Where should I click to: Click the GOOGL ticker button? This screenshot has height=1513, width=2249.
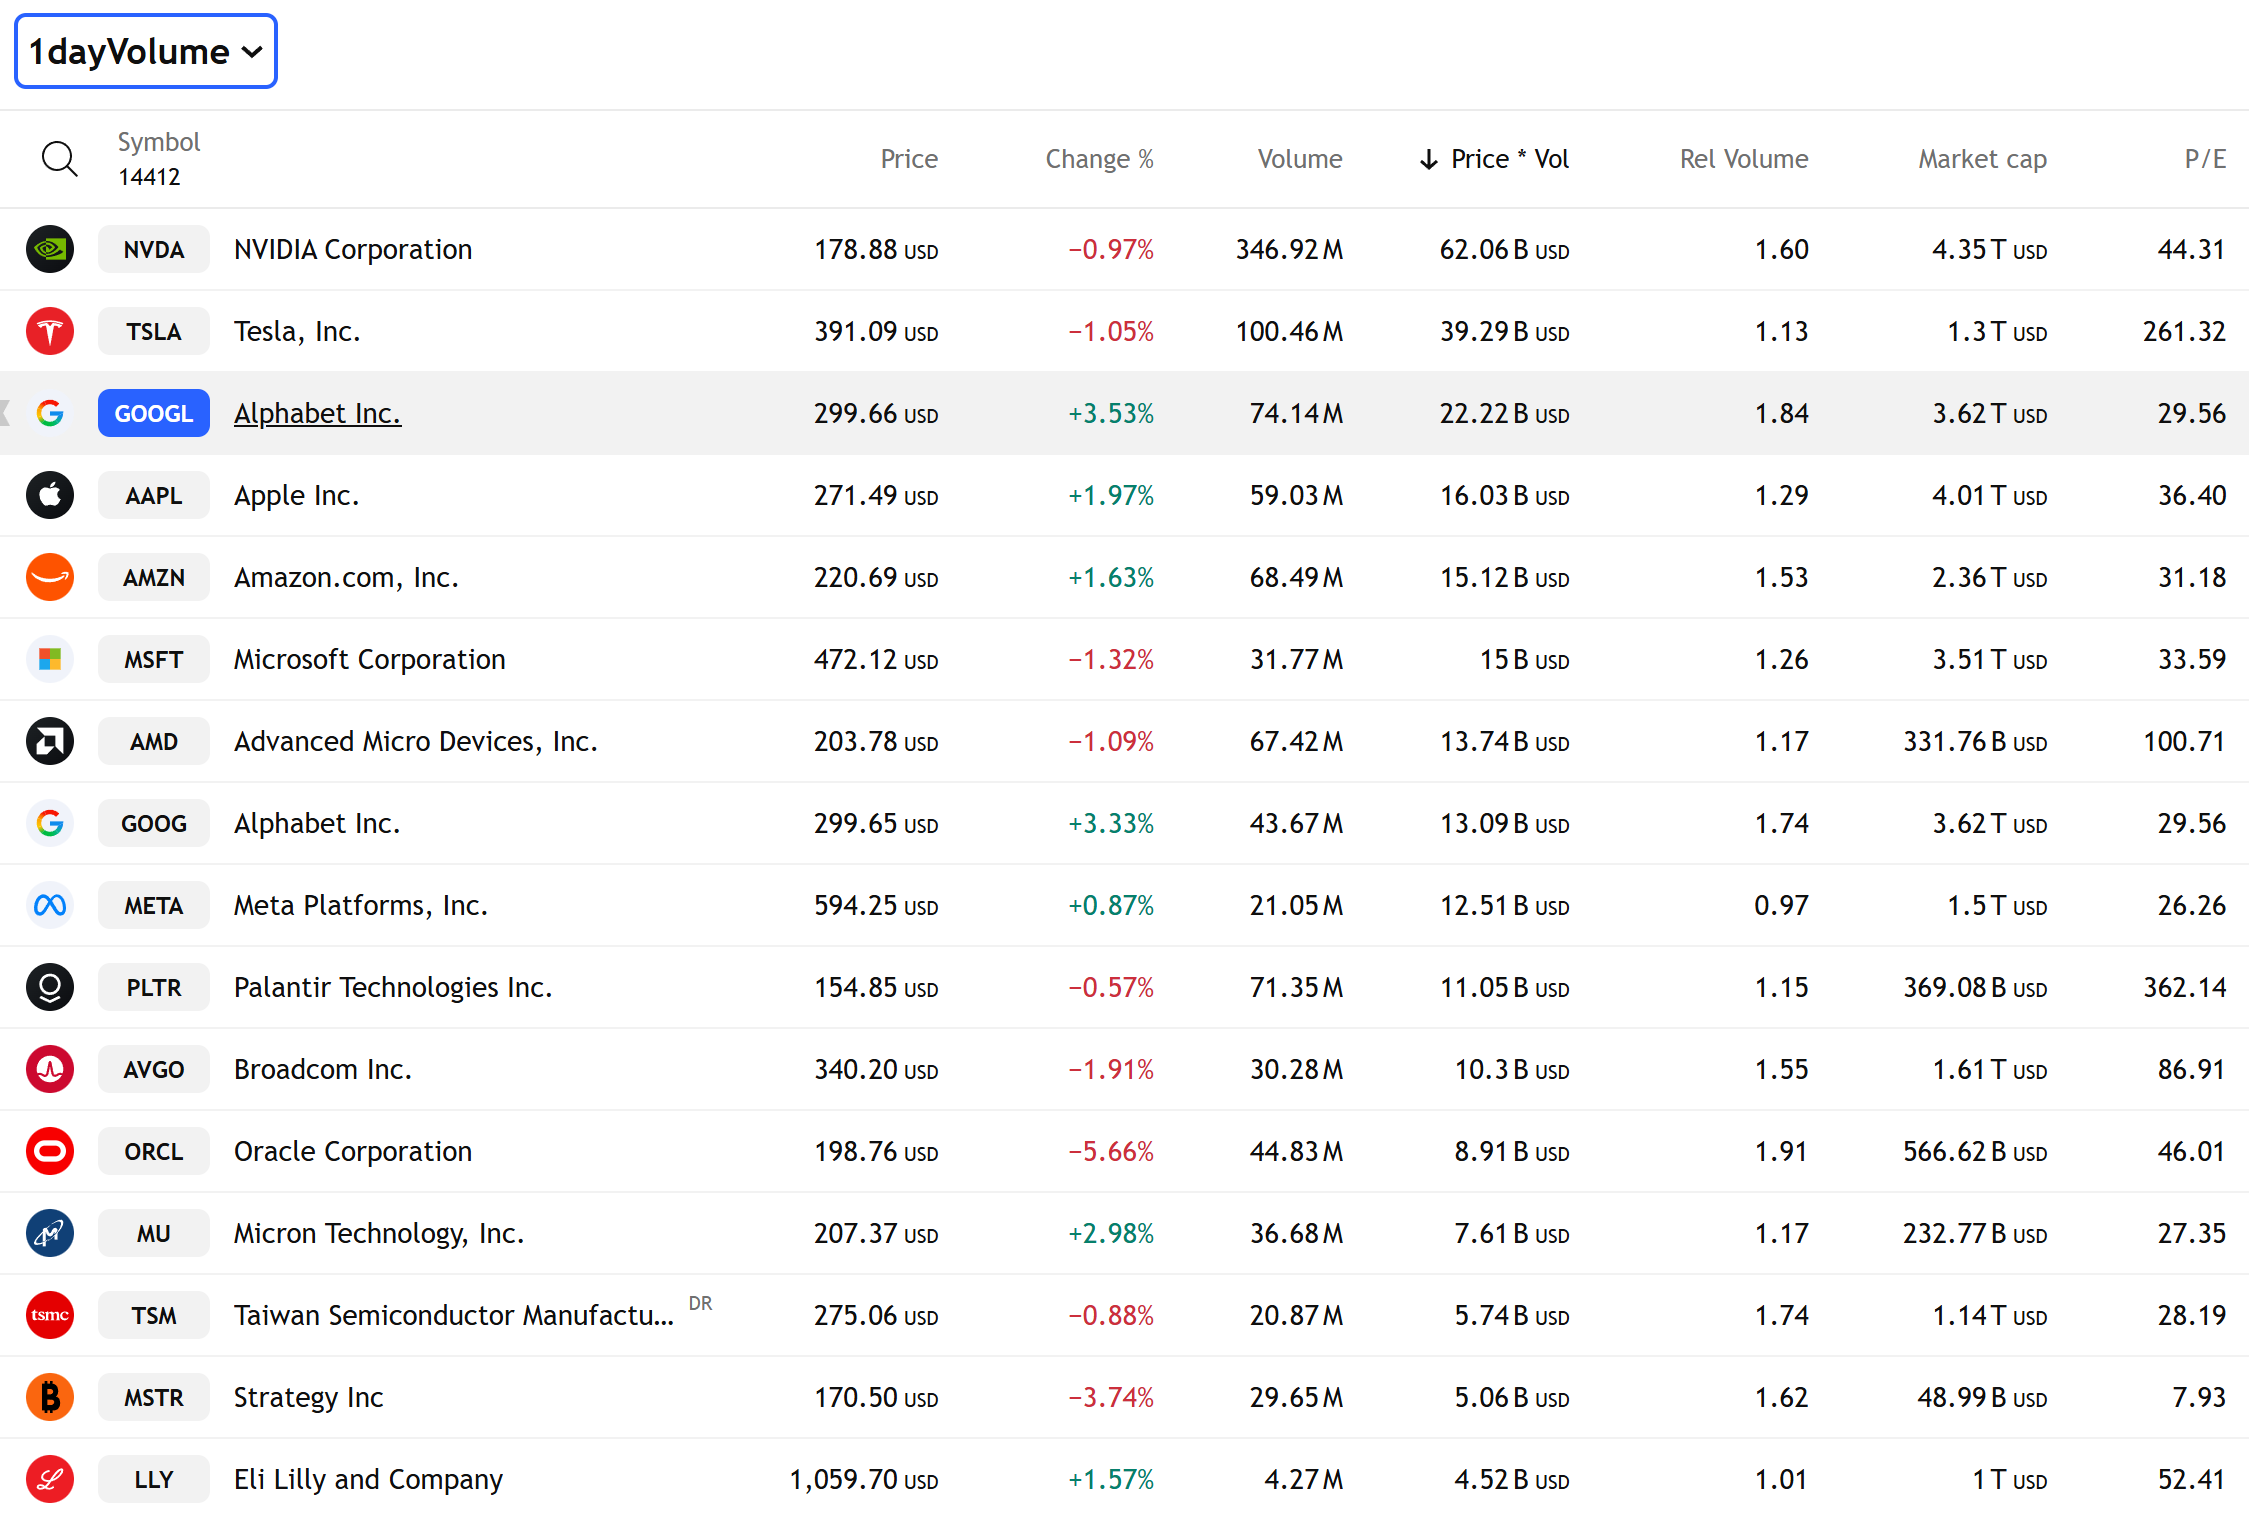(x=154, y=413)
